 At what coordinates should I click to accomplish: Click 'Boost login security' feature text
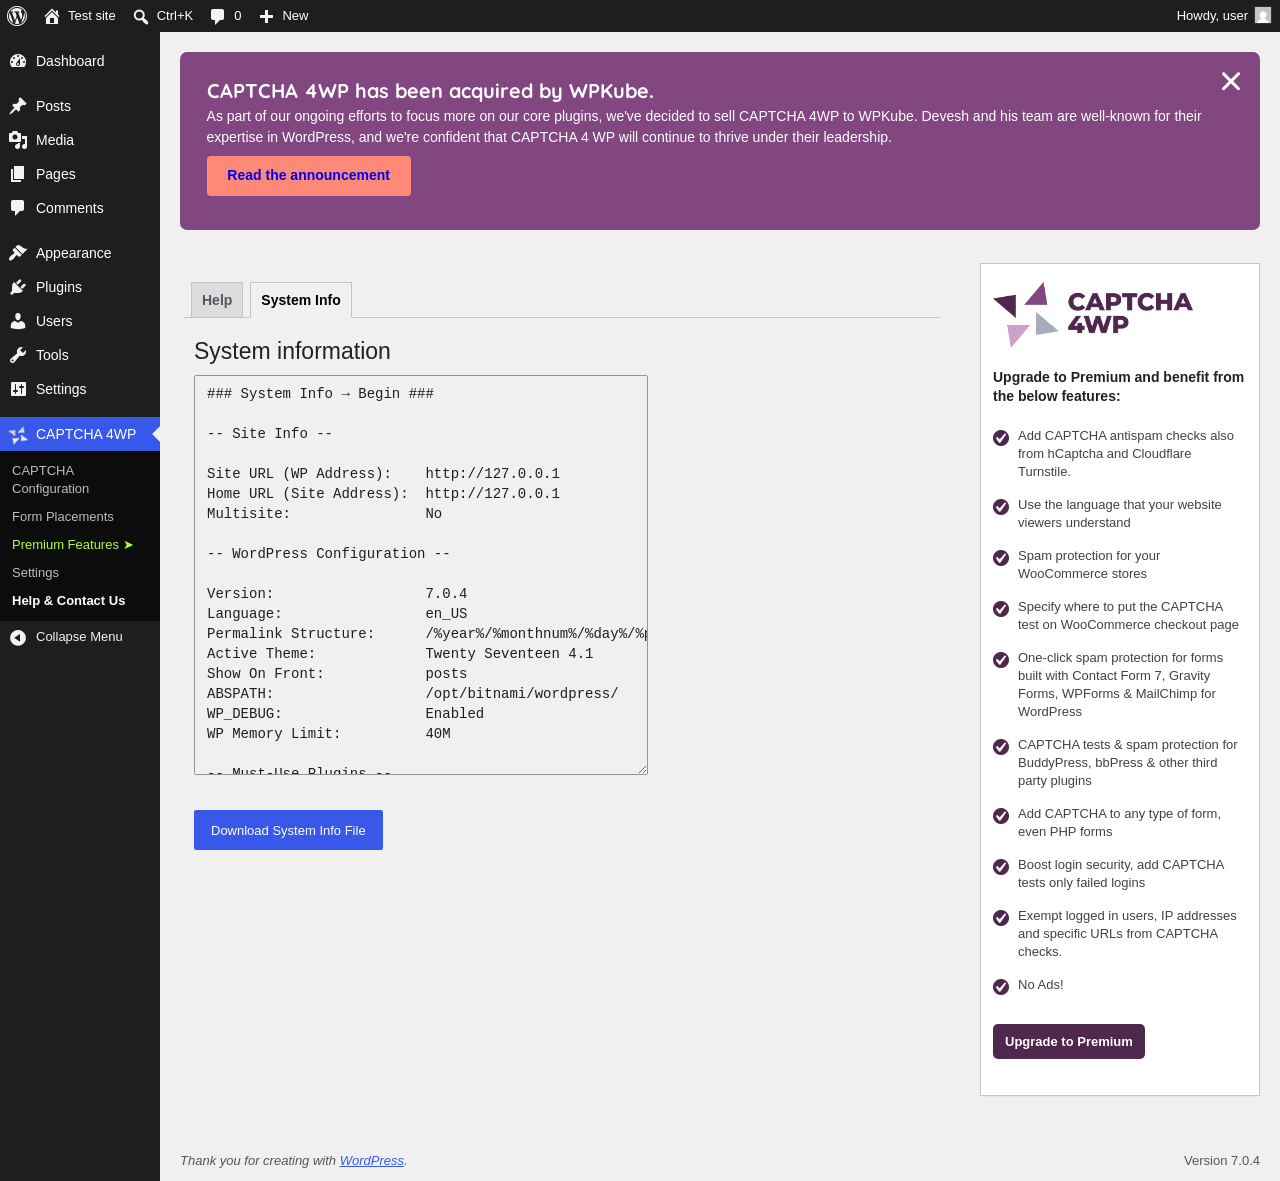coord(1121,874)
